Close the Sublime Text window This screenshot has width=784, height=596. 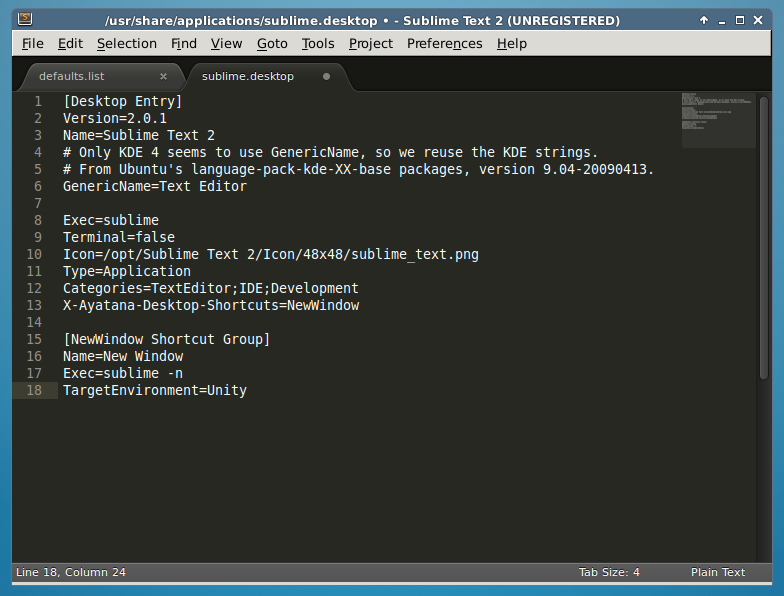(759, 20)
